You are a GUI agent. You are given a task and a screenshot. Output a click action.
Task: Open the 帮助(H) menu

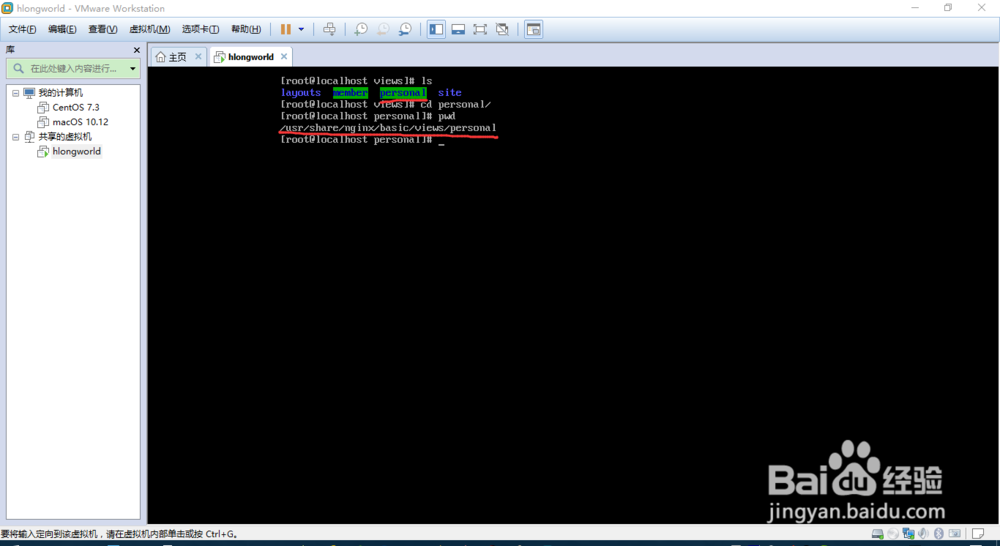point(246,29)
